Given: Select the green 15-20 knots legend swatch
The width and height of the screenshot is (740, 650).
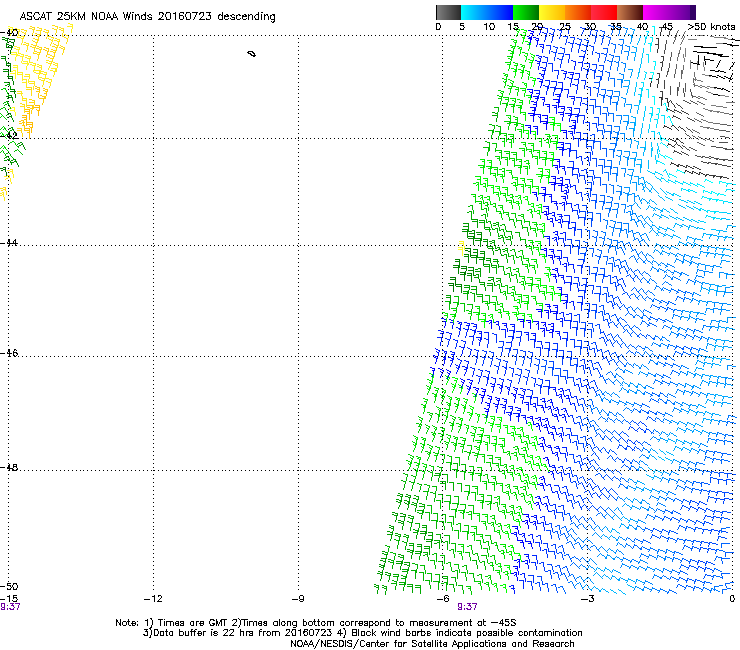Looking at the screenshot, I should click(x=526, y=12).
